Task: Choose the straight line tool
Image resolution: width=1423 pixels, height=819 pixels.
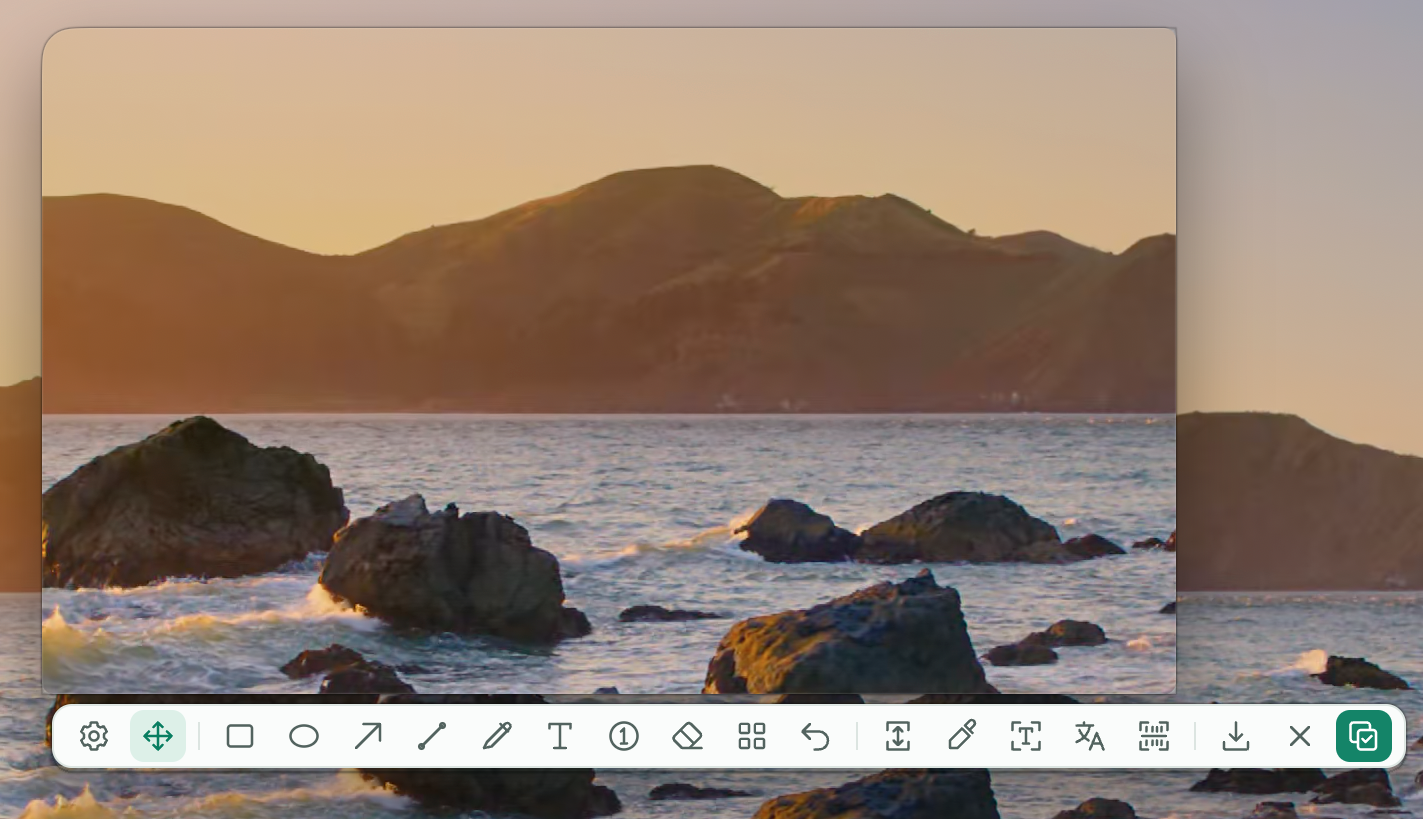Action: point(432,737)
